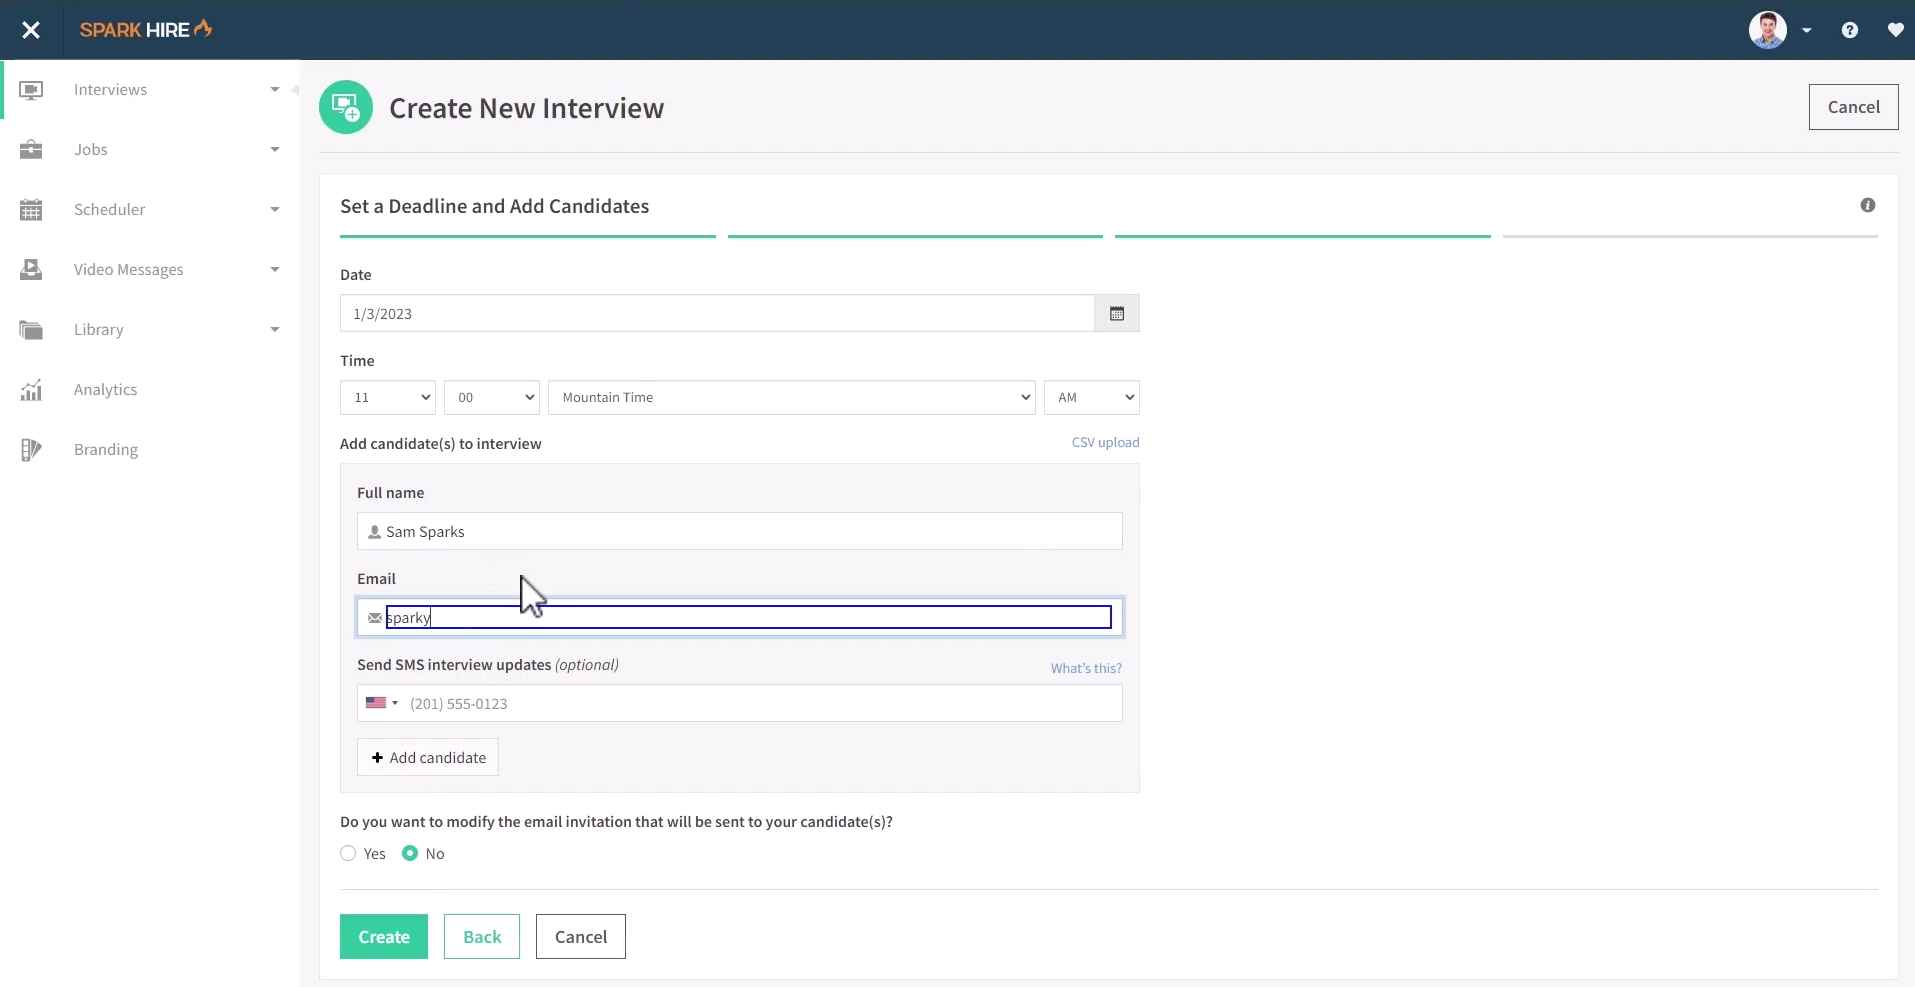Click the CSV upload link
This screenshot has width=1915, height=987.
pyautogui.click(x=1105, y=442)
